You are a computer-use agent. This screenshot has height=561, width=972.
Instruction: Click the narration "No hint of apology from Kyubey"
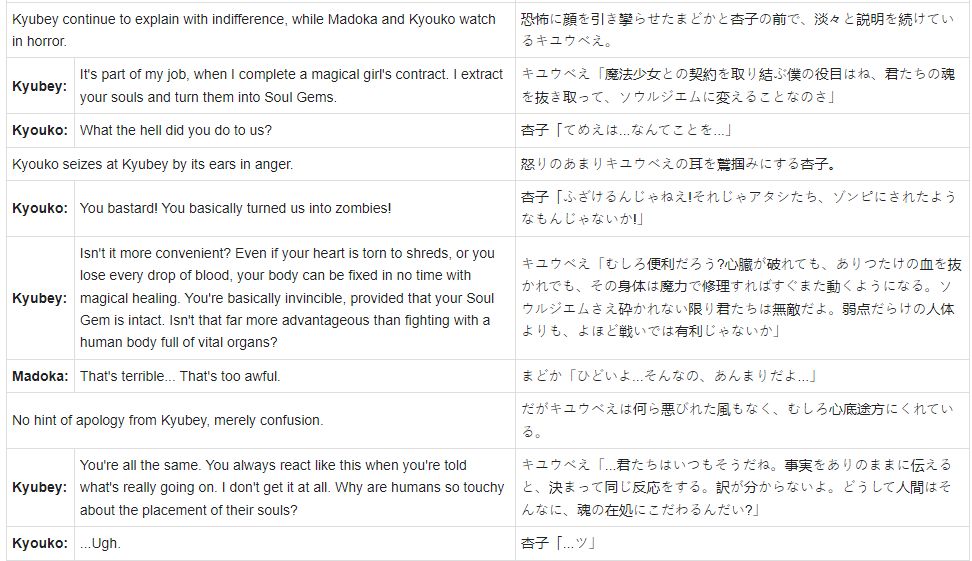pos(167,420)
